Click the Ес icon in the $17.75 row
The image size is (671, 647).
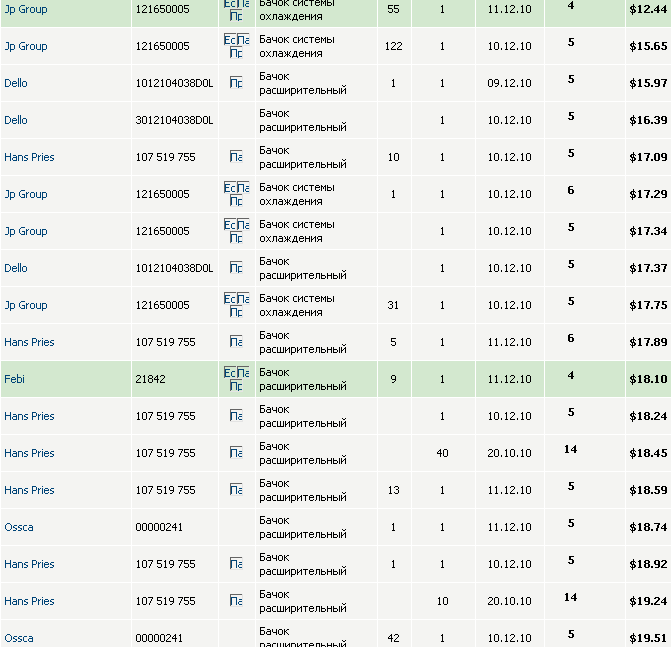(x=230, y=299)
